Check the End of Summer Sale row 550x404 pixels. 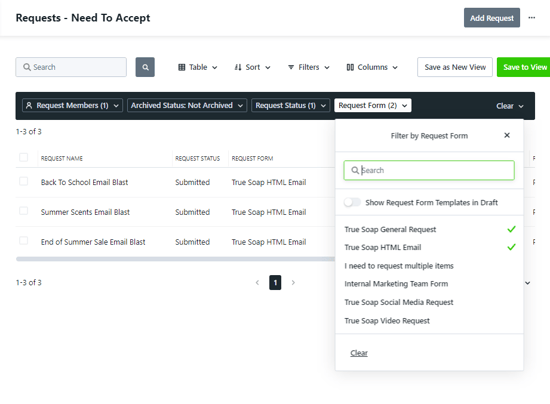24,241
